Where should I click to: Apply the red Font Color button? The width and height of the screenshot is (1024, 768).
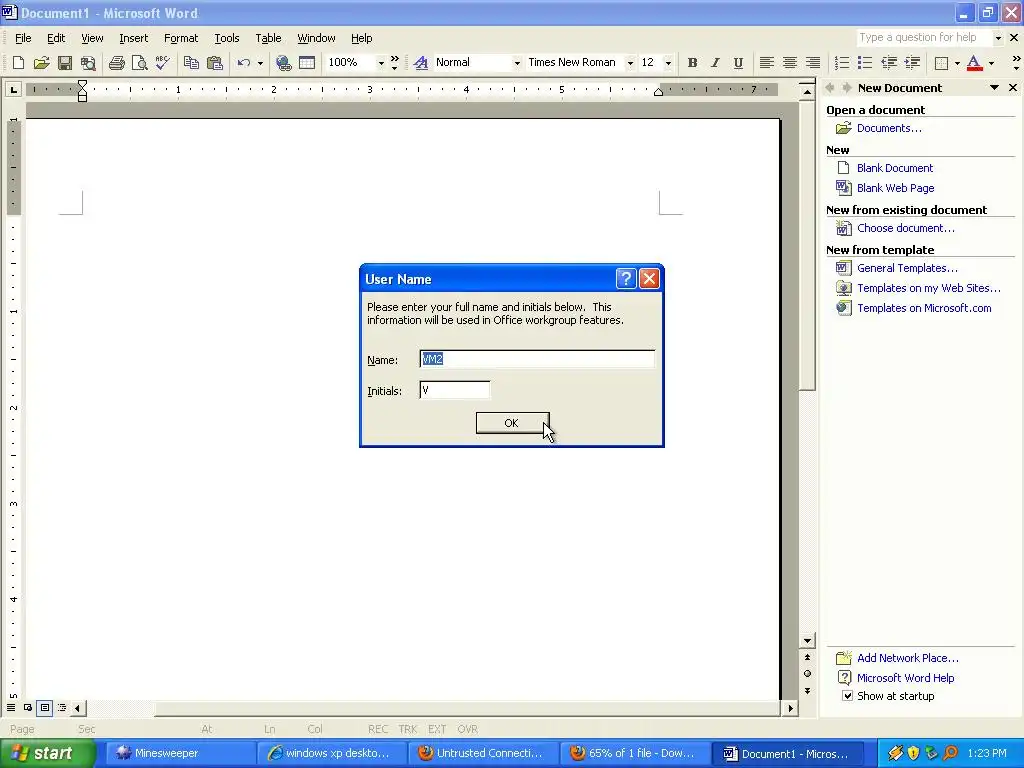coord(974,63)
